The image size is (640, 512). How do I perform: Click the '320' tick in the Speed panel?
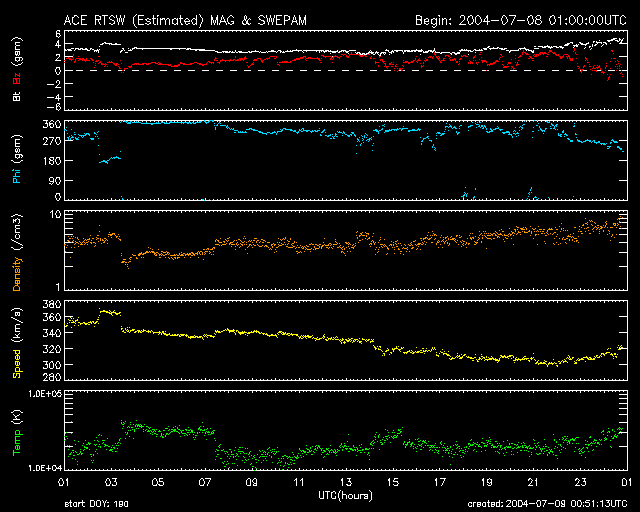52,349
